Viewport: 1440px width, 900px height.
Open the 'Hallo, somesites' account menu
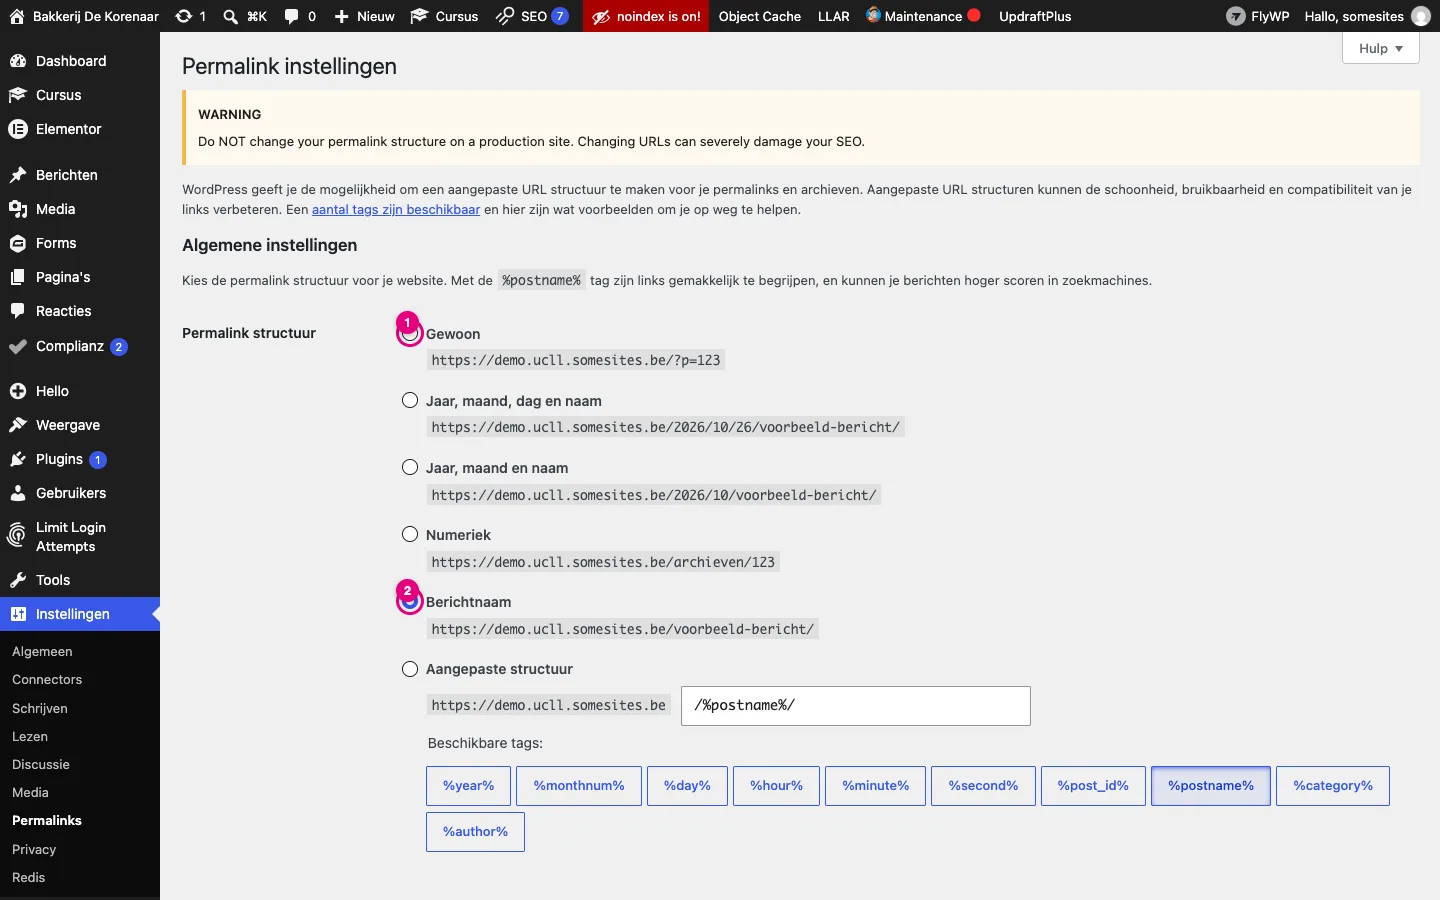[1367, 16]
